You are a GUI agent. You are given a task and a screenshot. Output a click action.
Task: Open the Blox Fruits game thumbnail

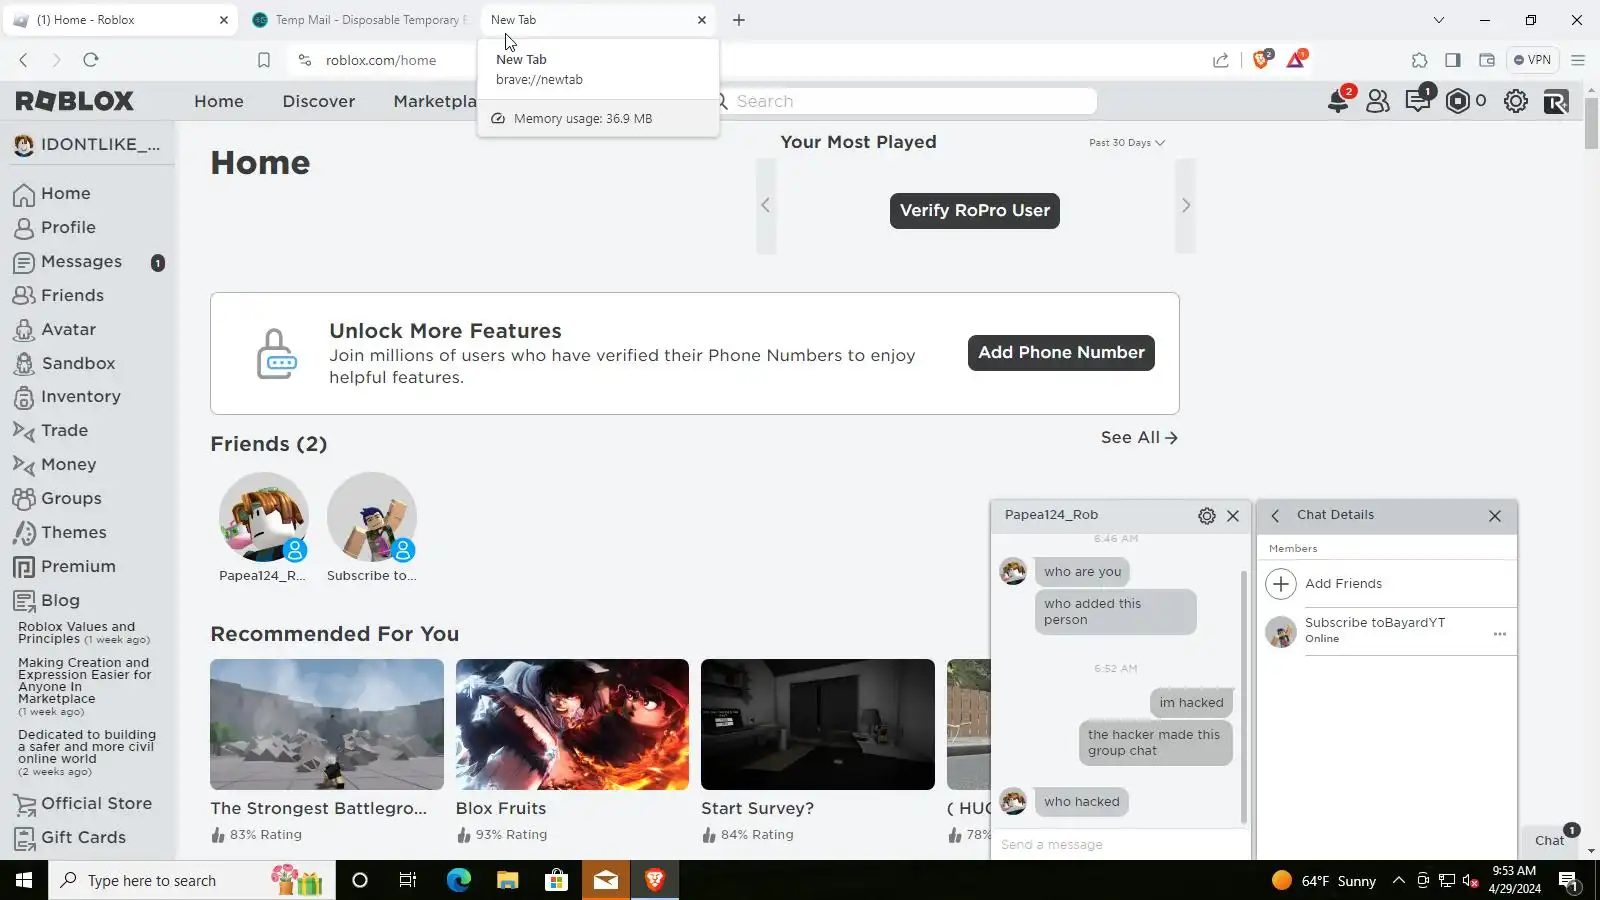[x=572, y=725]
